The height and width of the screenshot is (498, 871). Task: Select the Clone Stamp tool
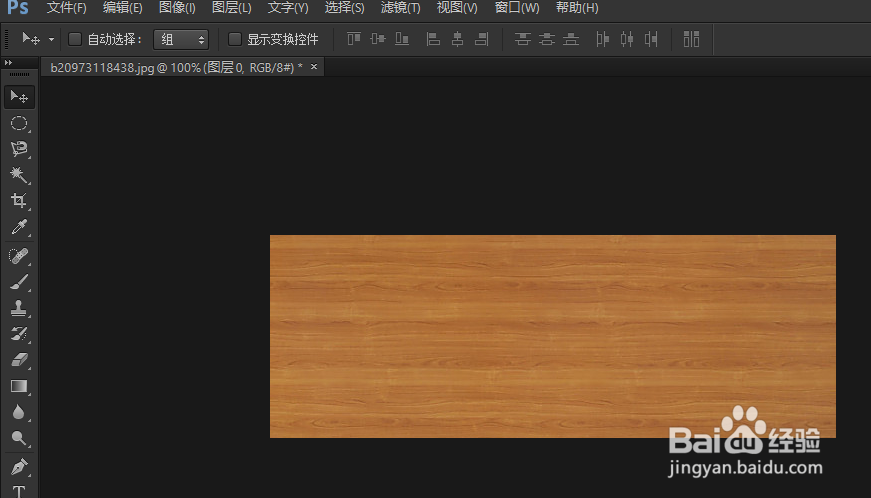pyautogui.click(x=19, y=308)
